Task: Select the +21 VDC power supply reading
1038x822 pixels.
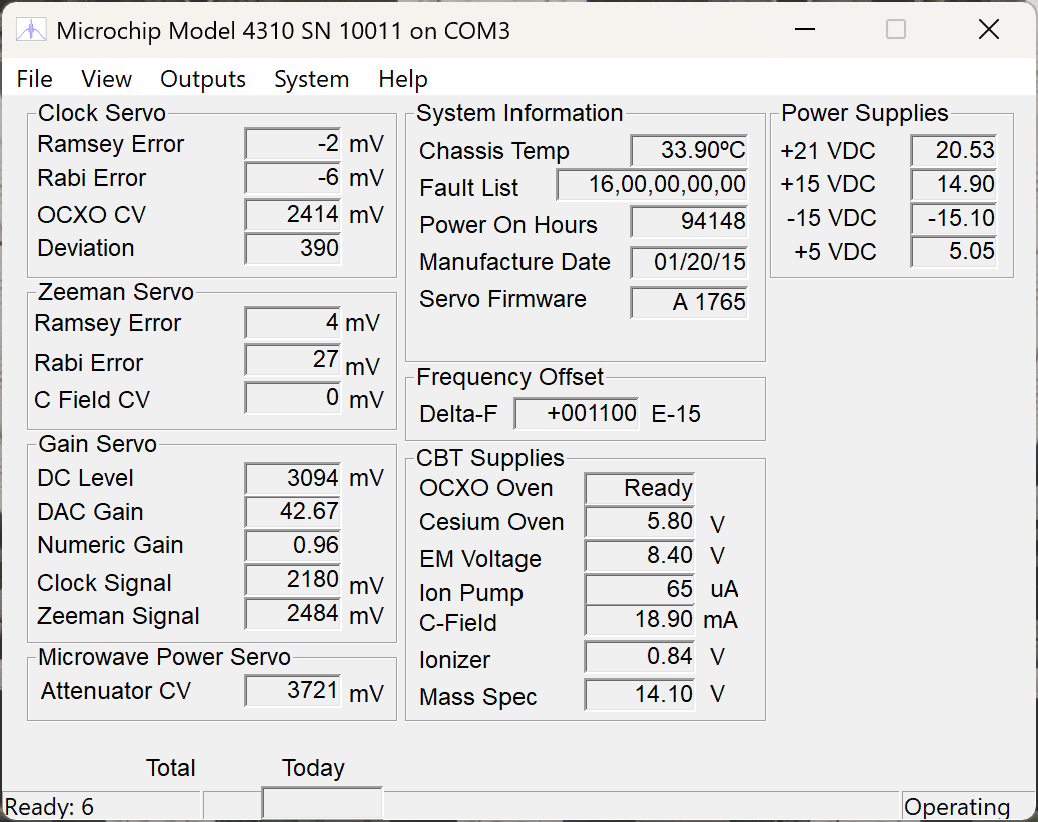Action: click(954, 151)
